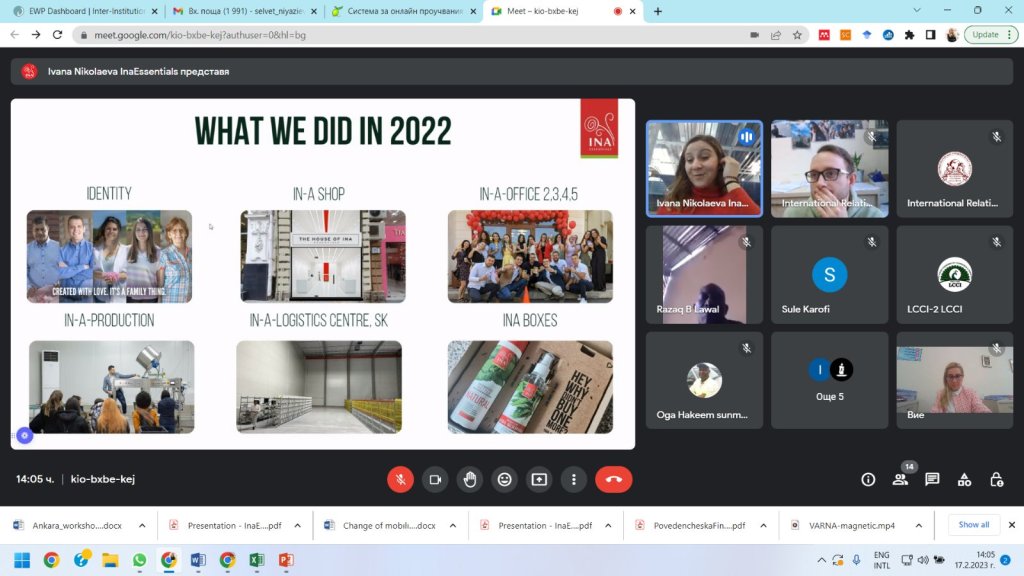This screenshot has height=576, width=1024.
Task: Bookmark this page with star icon
Action: [797, 35]
